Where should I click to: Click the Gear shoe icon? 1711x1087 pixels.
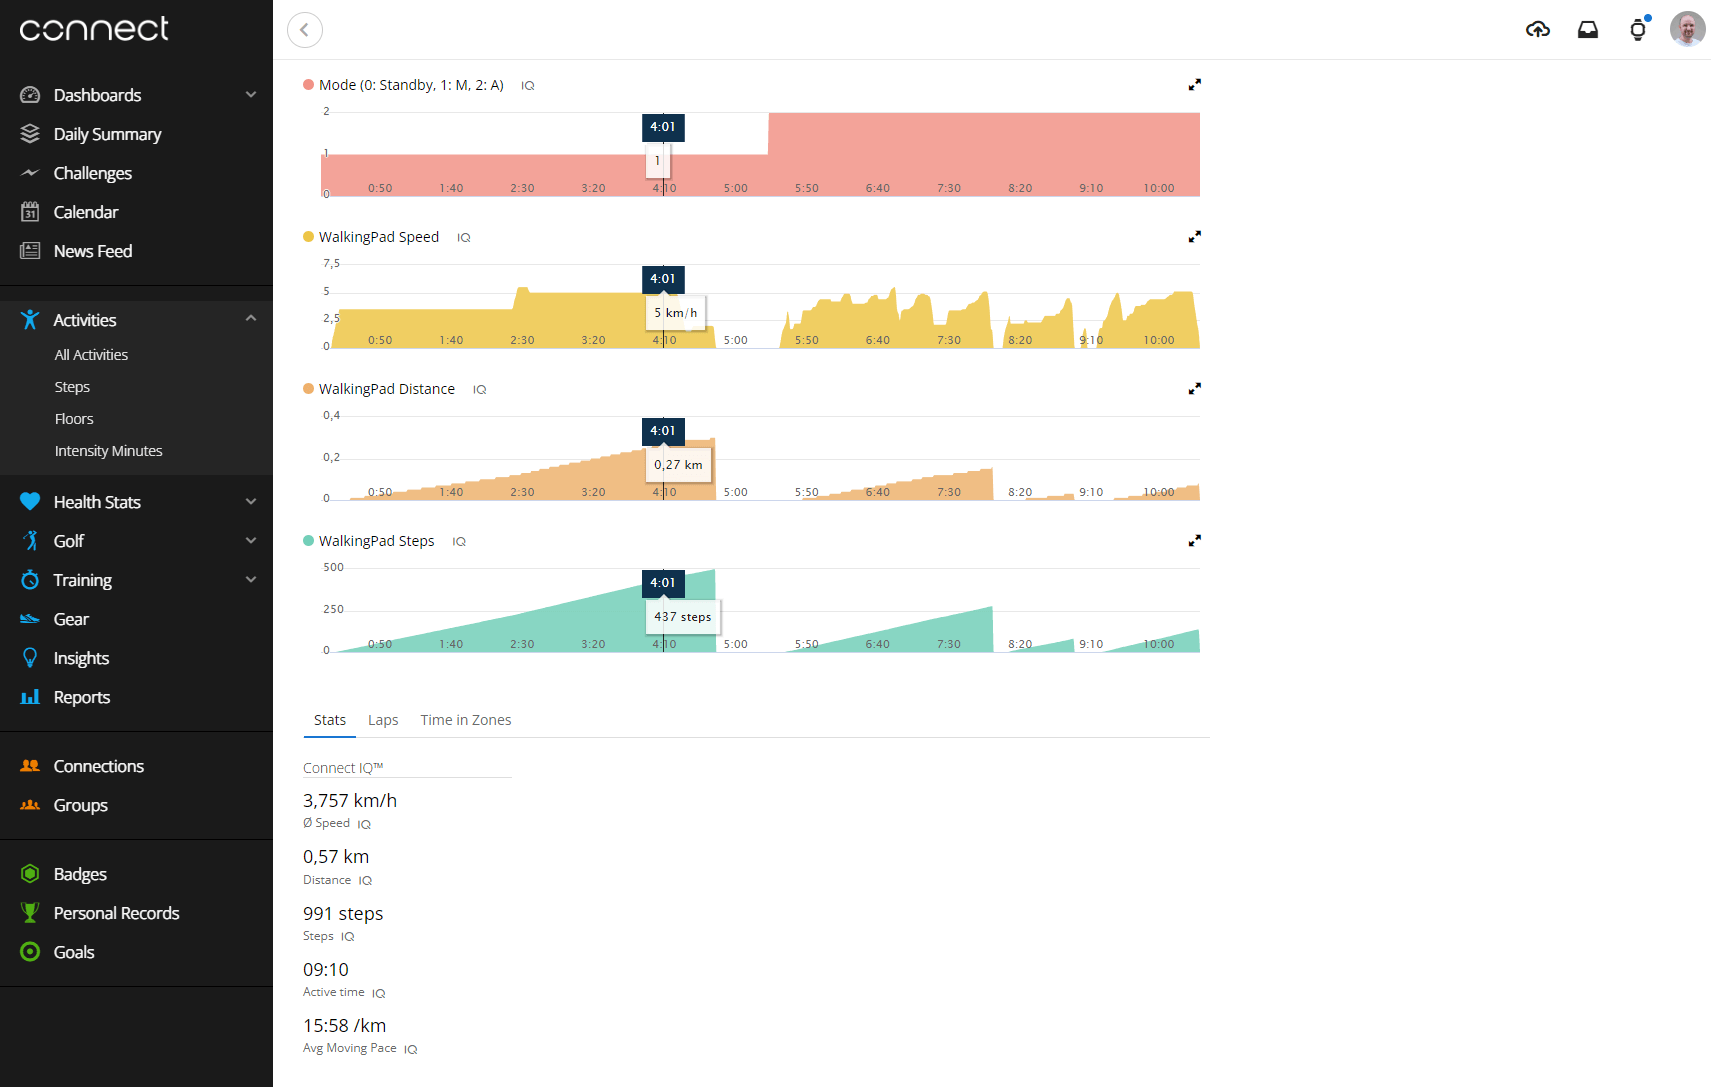pos(30,619)
